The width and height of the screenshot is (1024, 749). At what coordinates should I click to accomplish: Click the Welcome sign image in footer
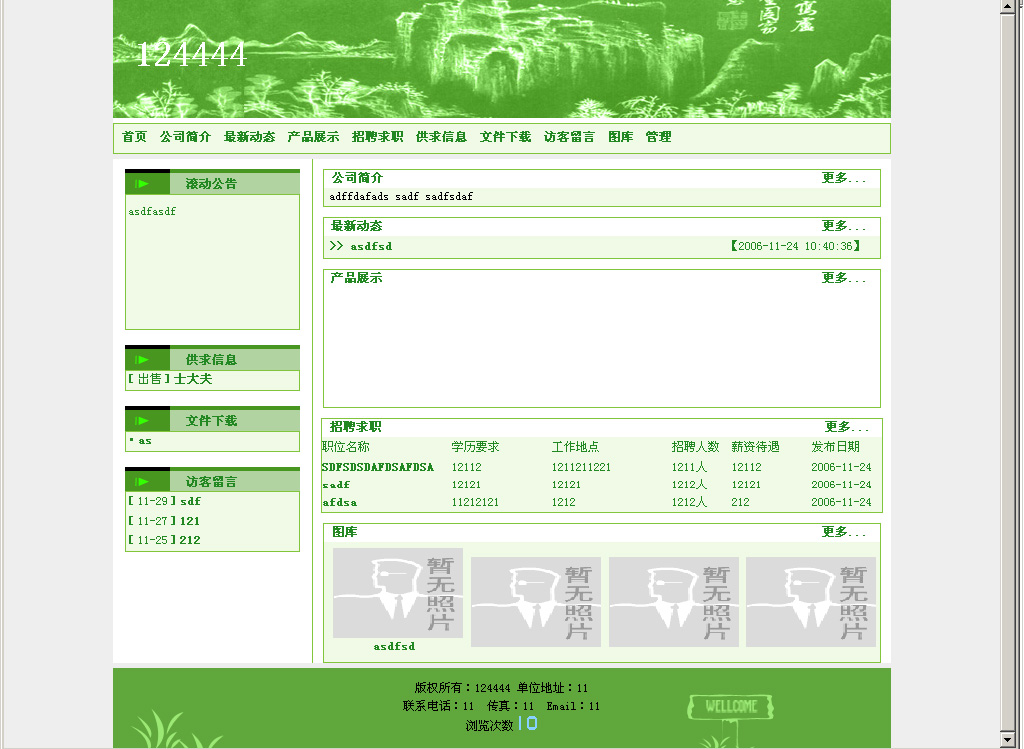pyautogui.click(x=730, y=708)
